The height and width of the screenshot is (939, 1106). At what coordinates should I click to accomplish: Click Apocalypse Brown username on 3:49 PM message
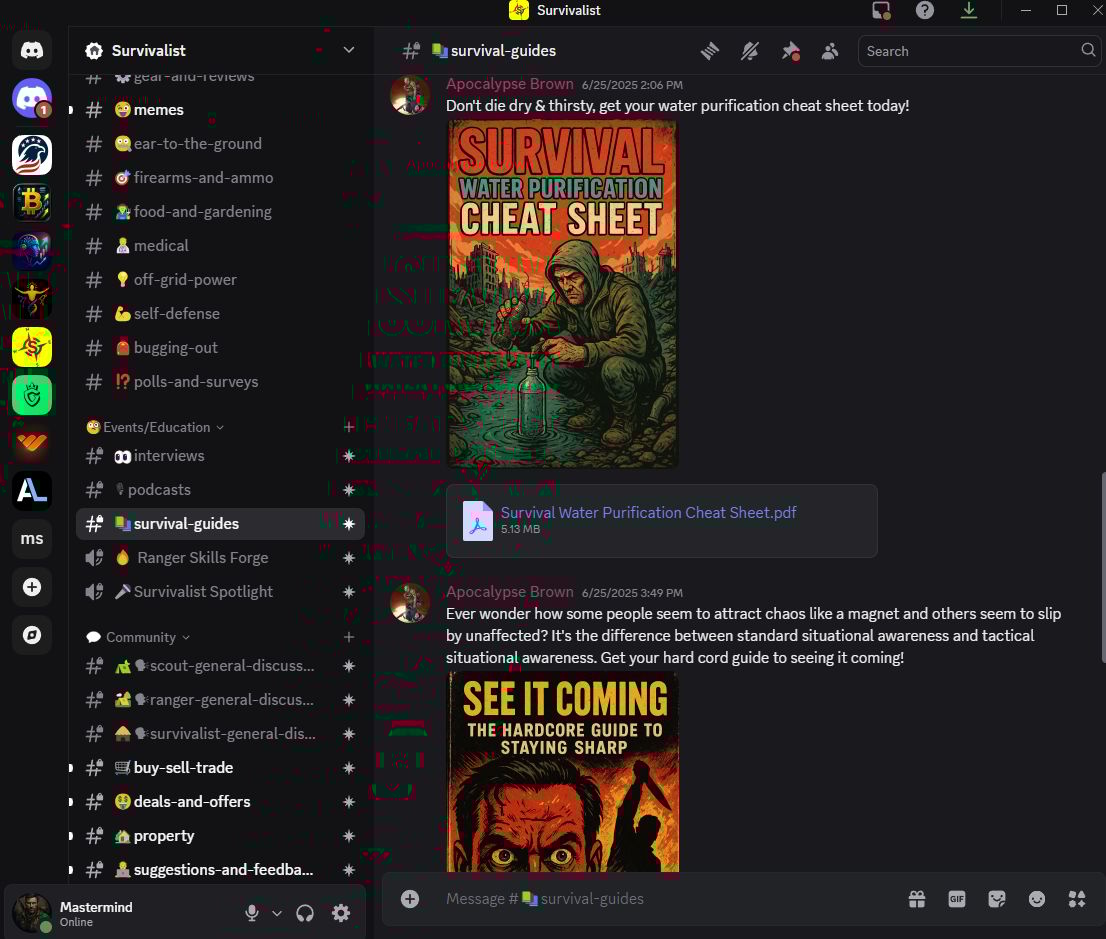point(509,592)
